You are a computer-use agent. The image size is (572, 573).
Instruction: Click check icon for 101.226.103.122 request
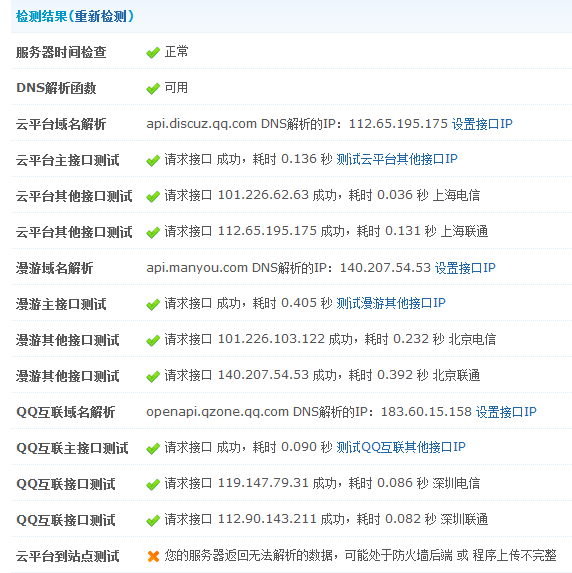[153, 341]
